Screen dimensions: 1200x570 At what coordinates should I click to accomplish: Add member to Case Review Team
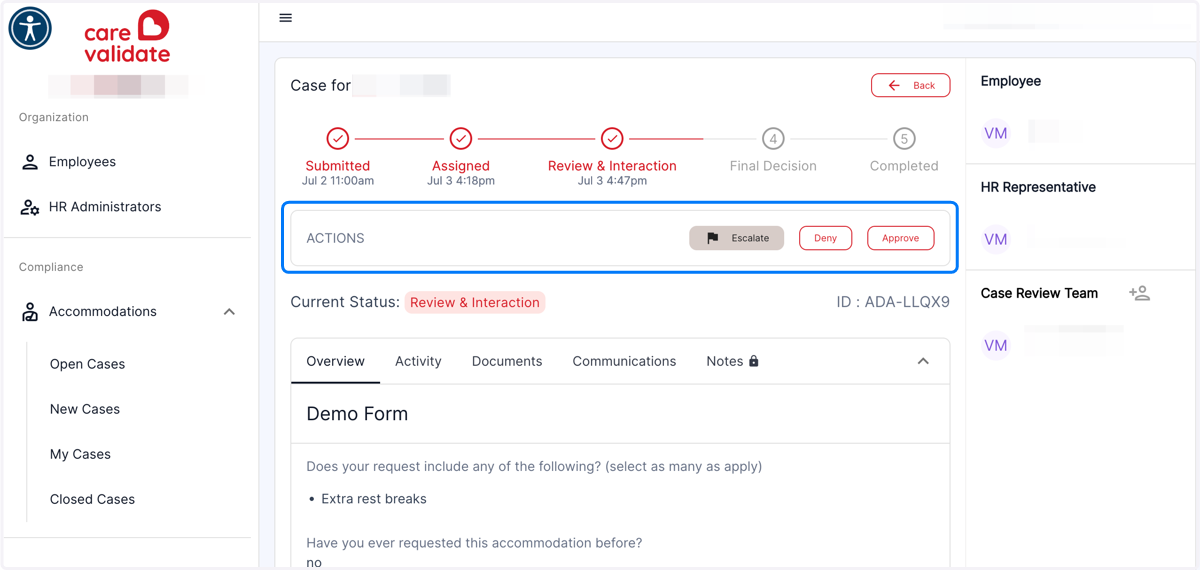click(x=1139, y=293)
